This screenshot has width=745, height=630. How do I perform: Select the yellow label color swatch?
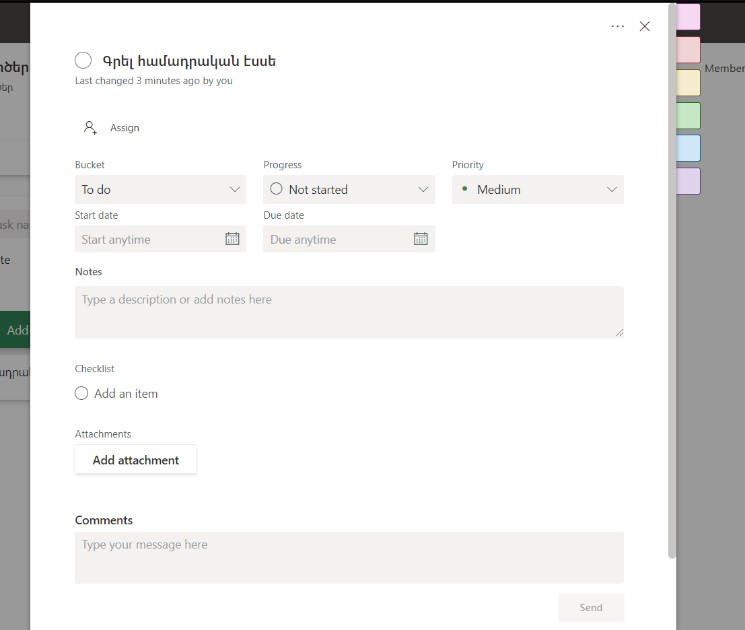(x=688, y=83)
